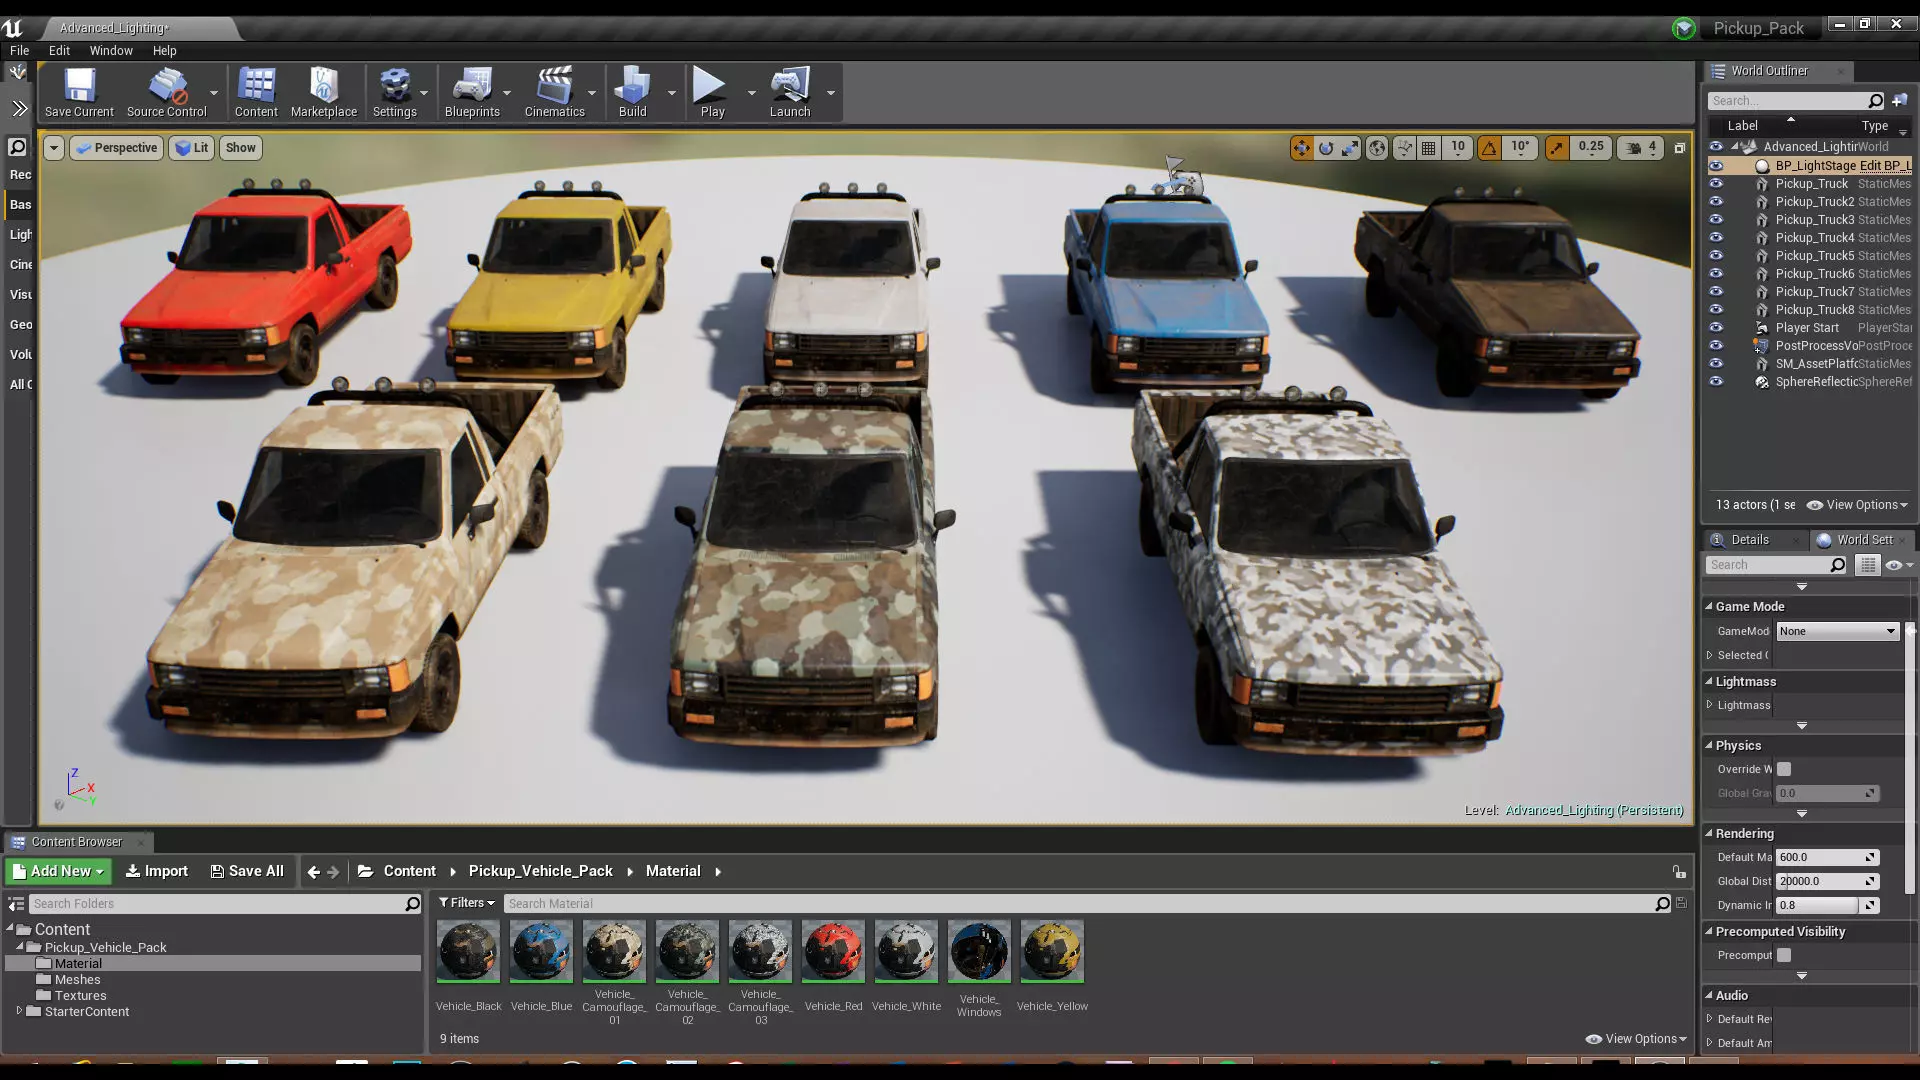Toggle surface snapping icon in viewport
The width and height of the screenshot is (1920, 1080).
[1405, 148]
